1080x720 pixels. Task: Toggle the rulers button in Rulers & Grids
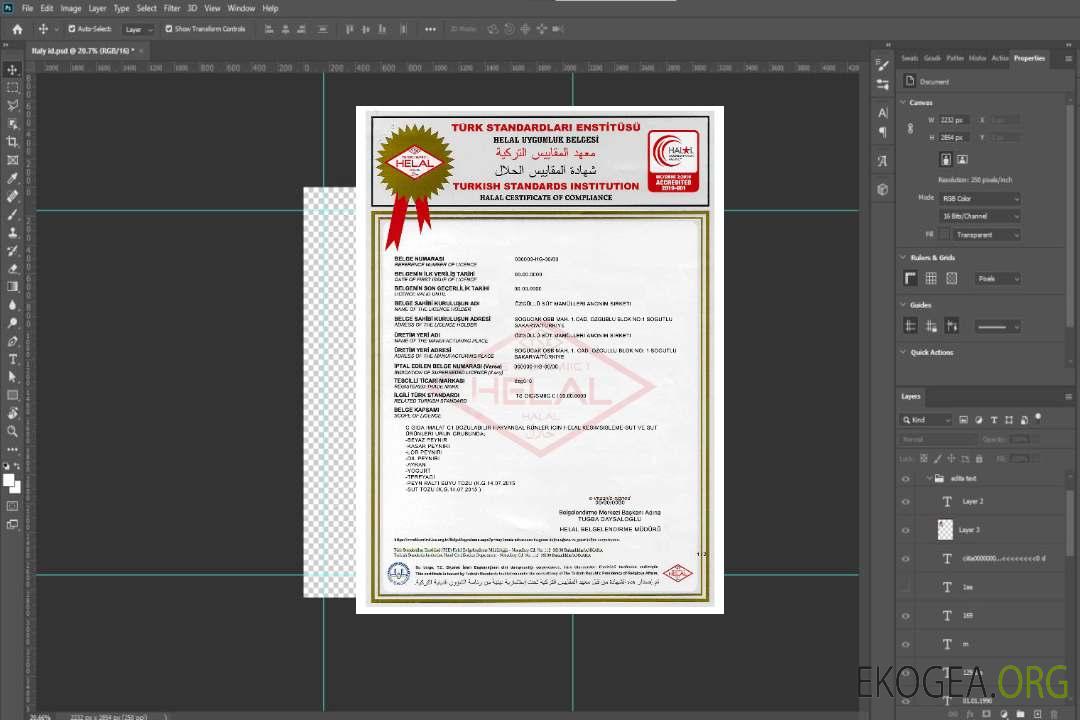(911, 278)
